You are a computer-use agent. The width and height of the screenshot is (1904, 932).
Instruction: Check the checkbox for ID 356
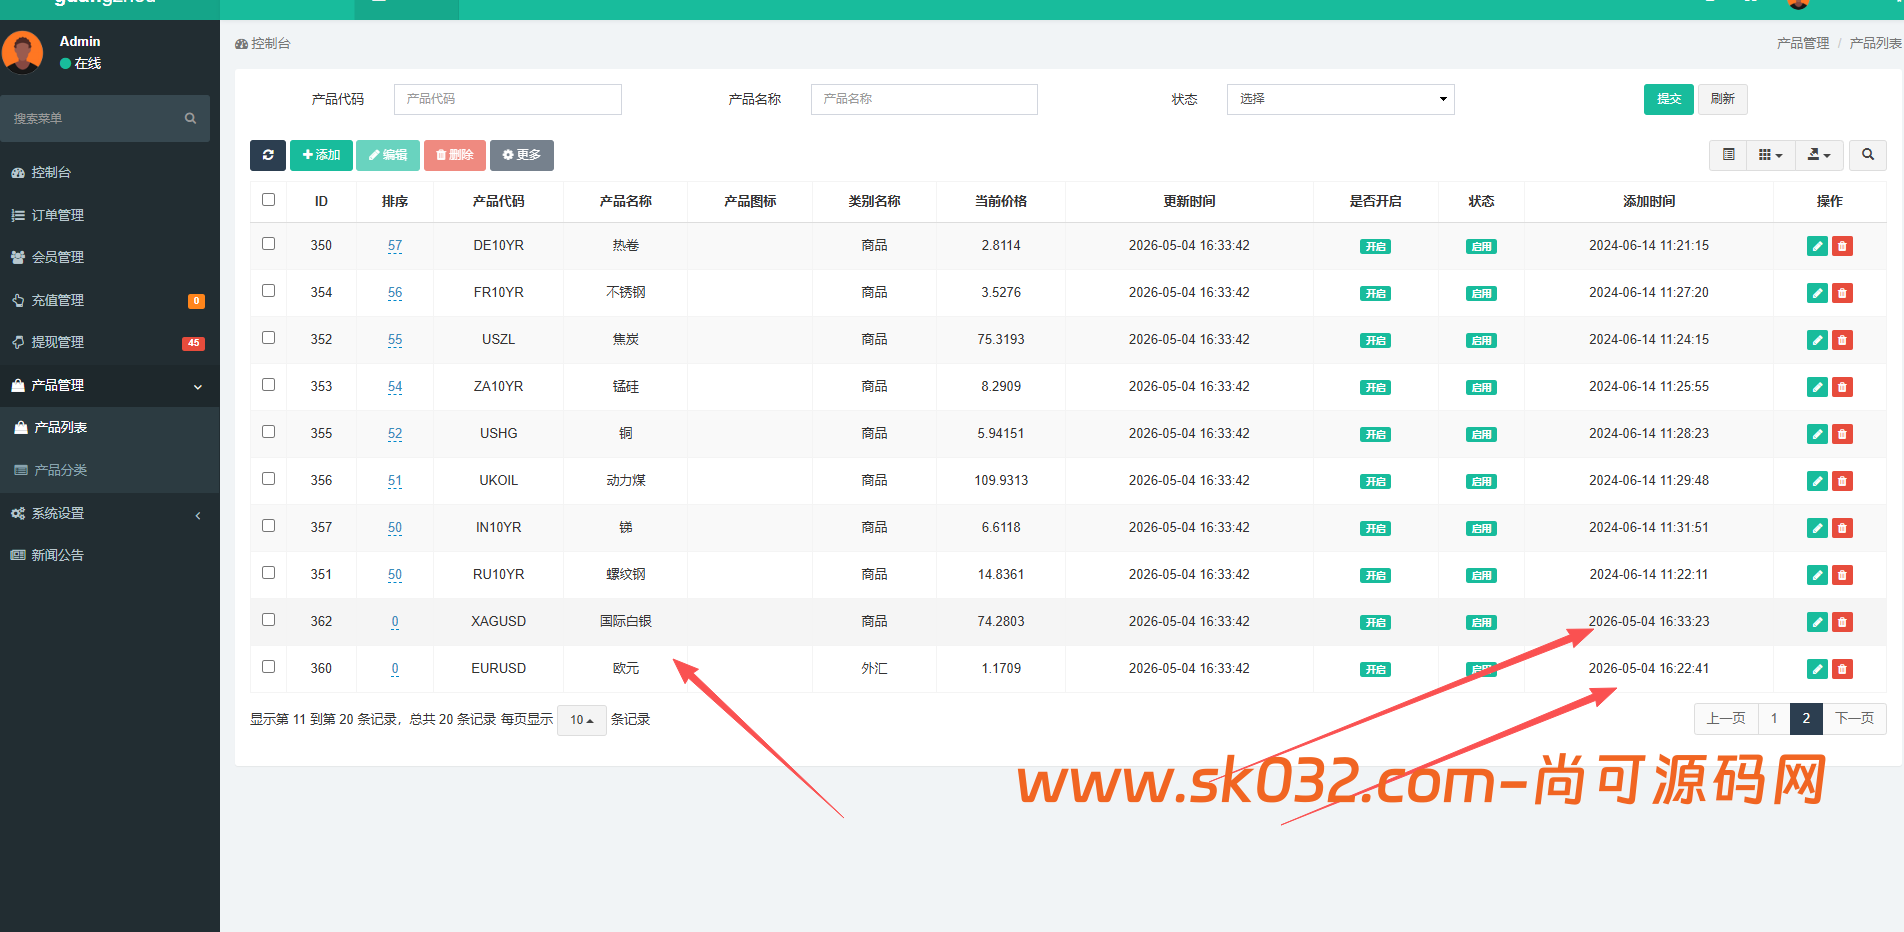(268, 479)
